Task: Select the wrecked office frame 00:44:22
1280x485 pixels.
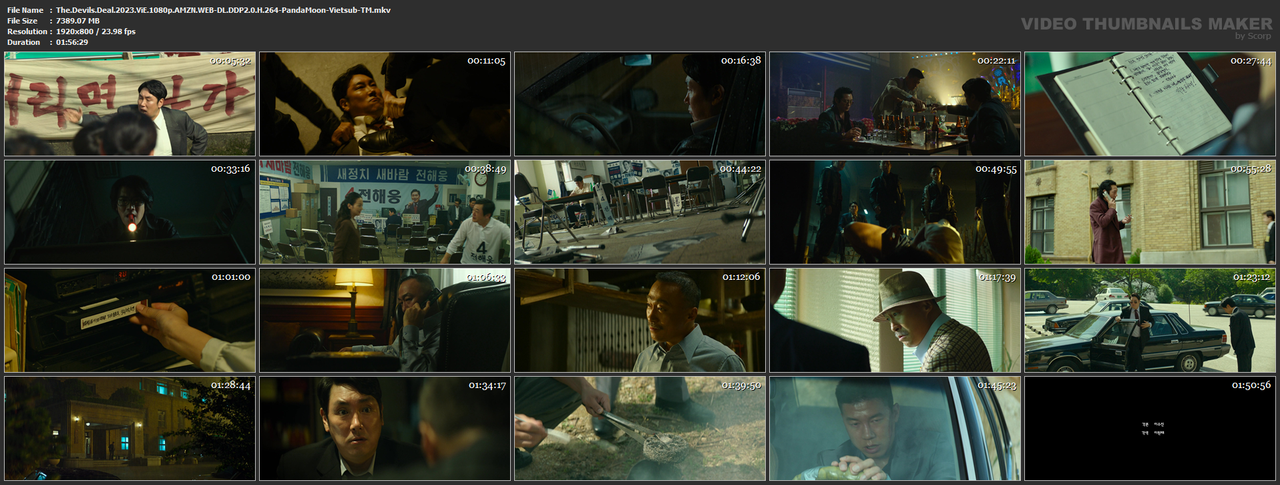Action: point(640,212)
